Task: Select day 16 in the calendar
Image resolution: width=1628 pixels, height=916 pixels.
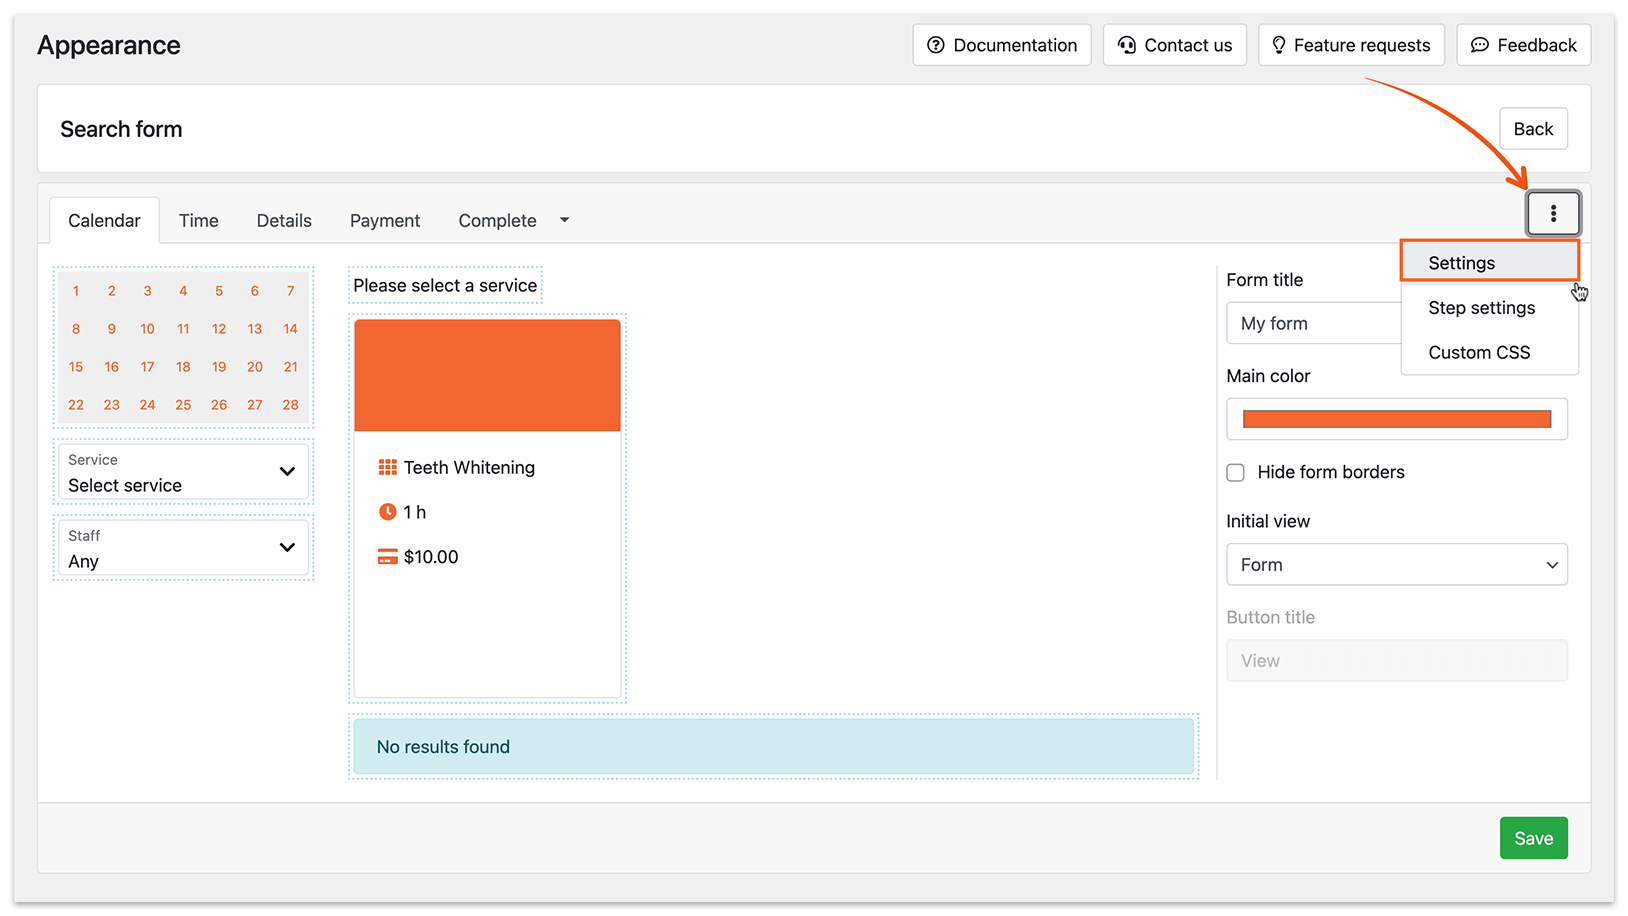Action: (112, 367)
